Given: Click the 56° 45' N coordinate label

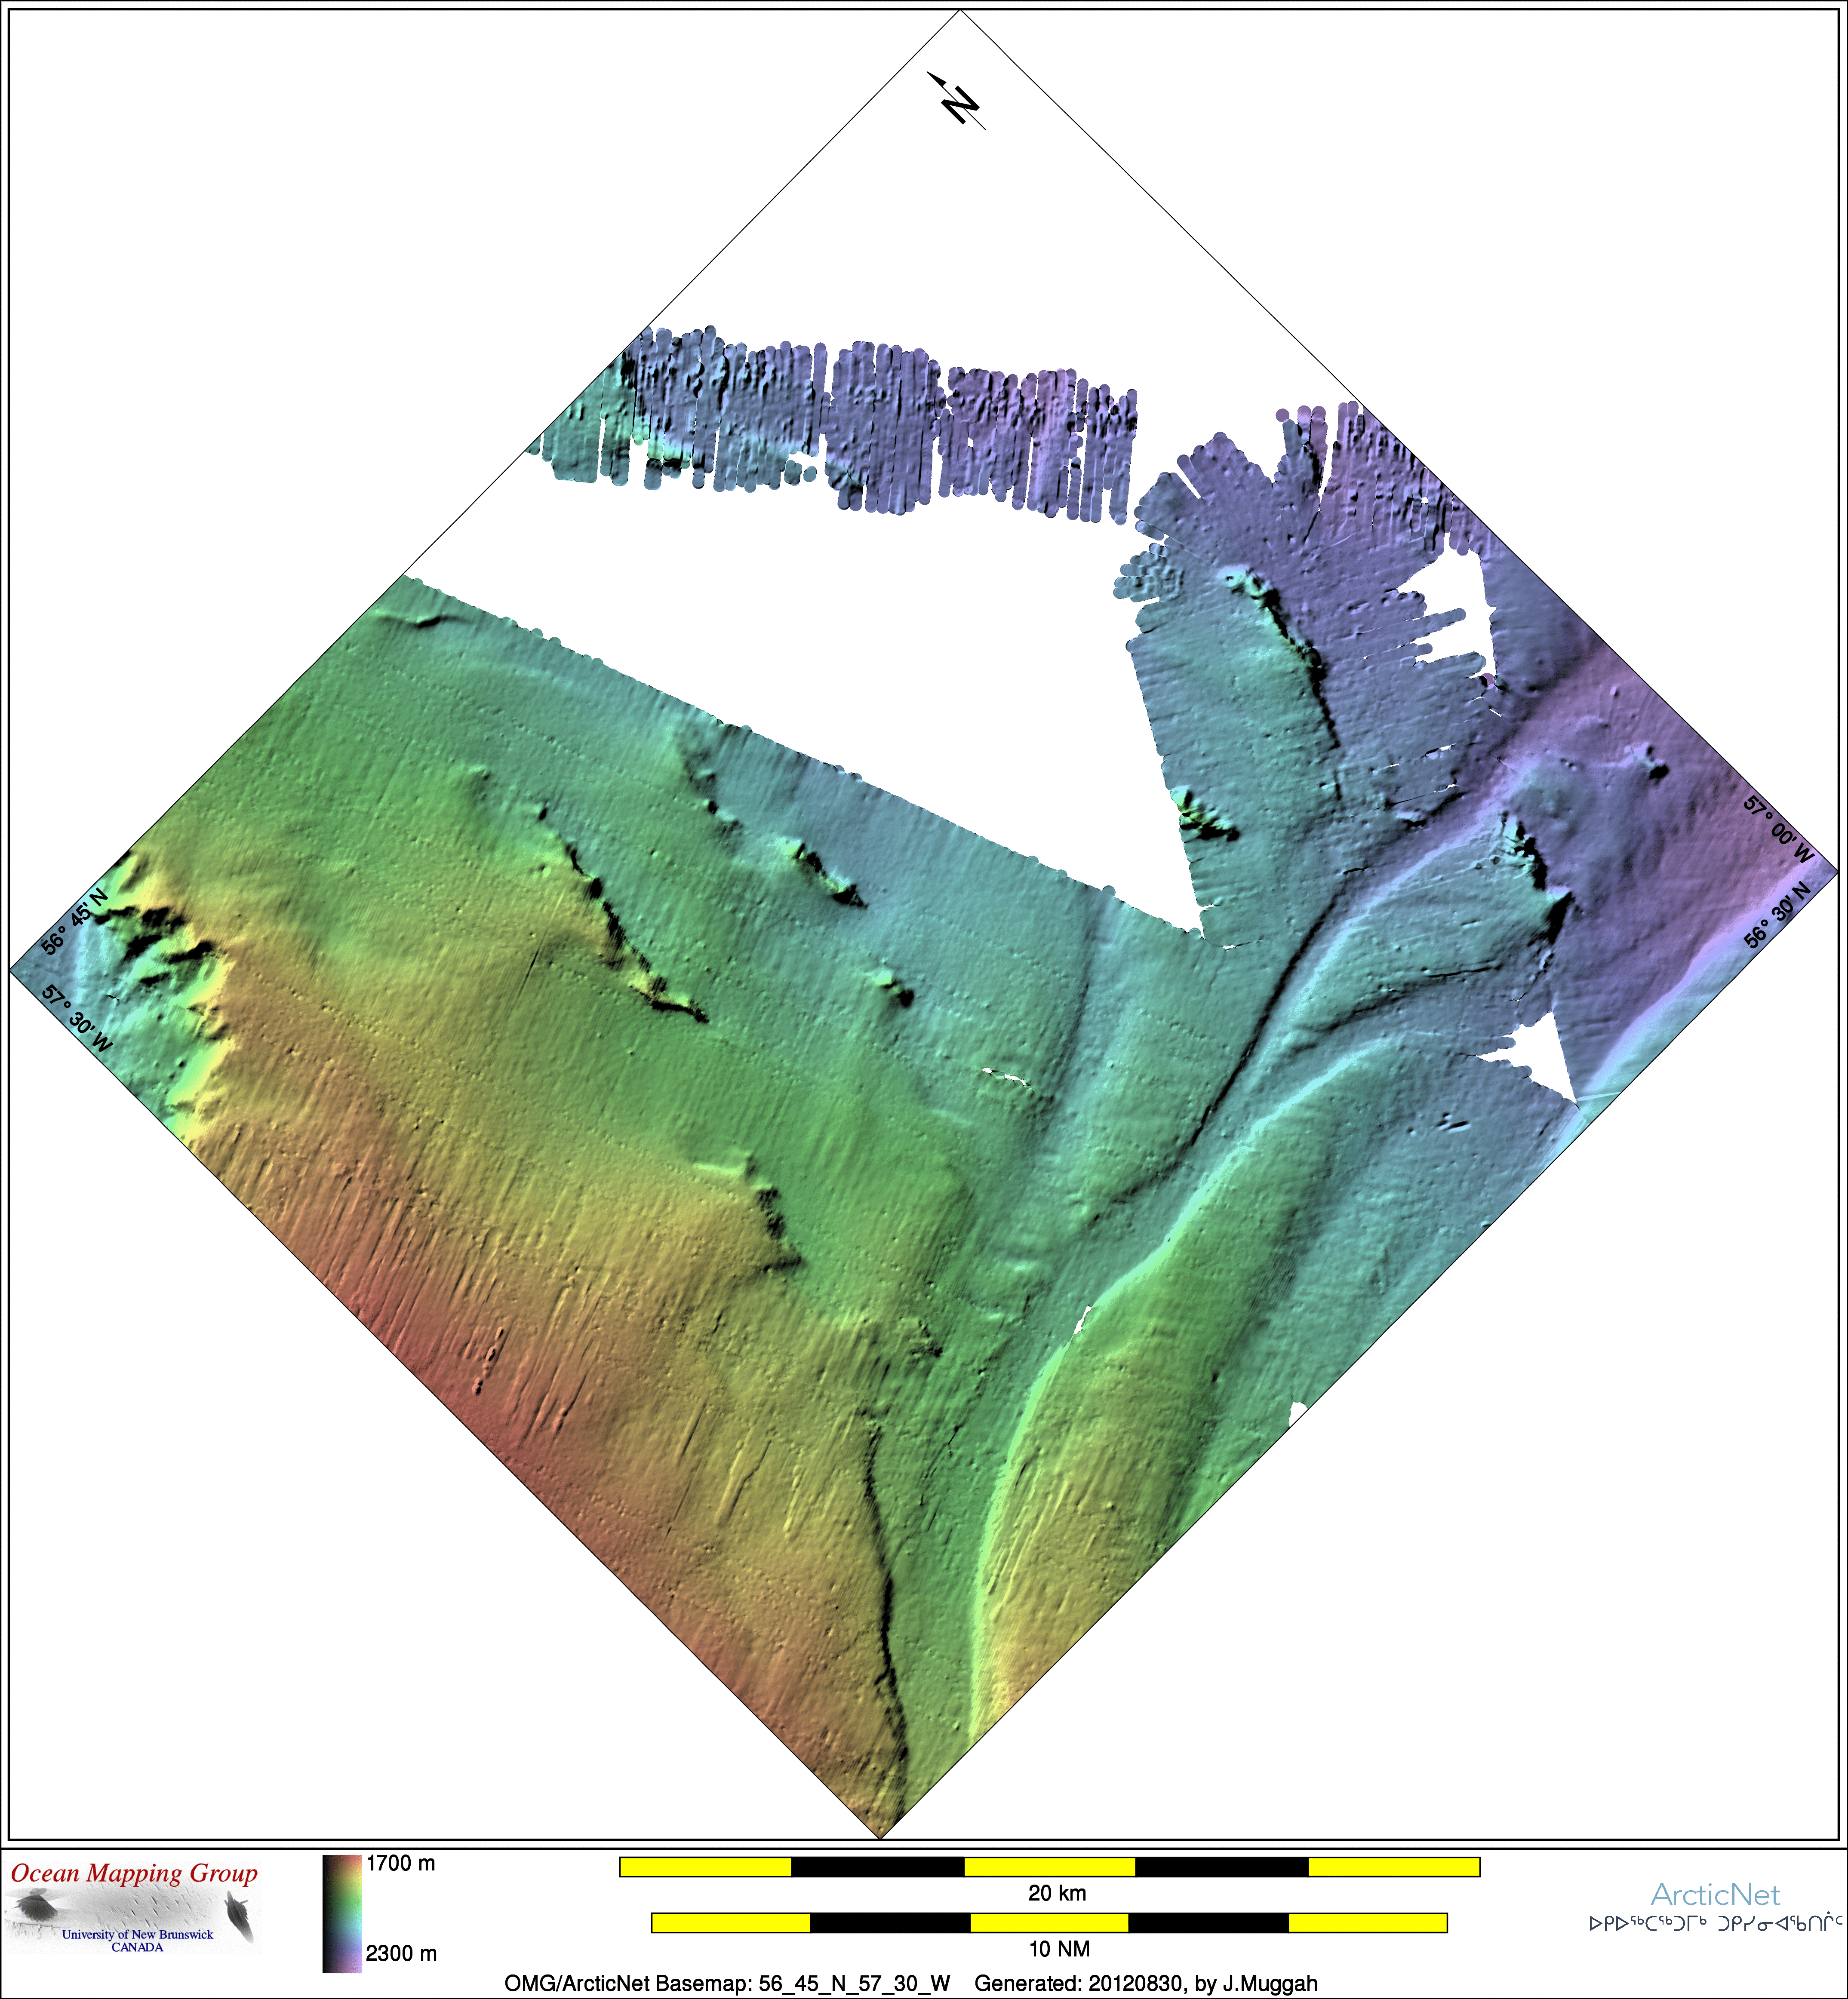Looking at the screenshot, I should [x=74, y=921].
